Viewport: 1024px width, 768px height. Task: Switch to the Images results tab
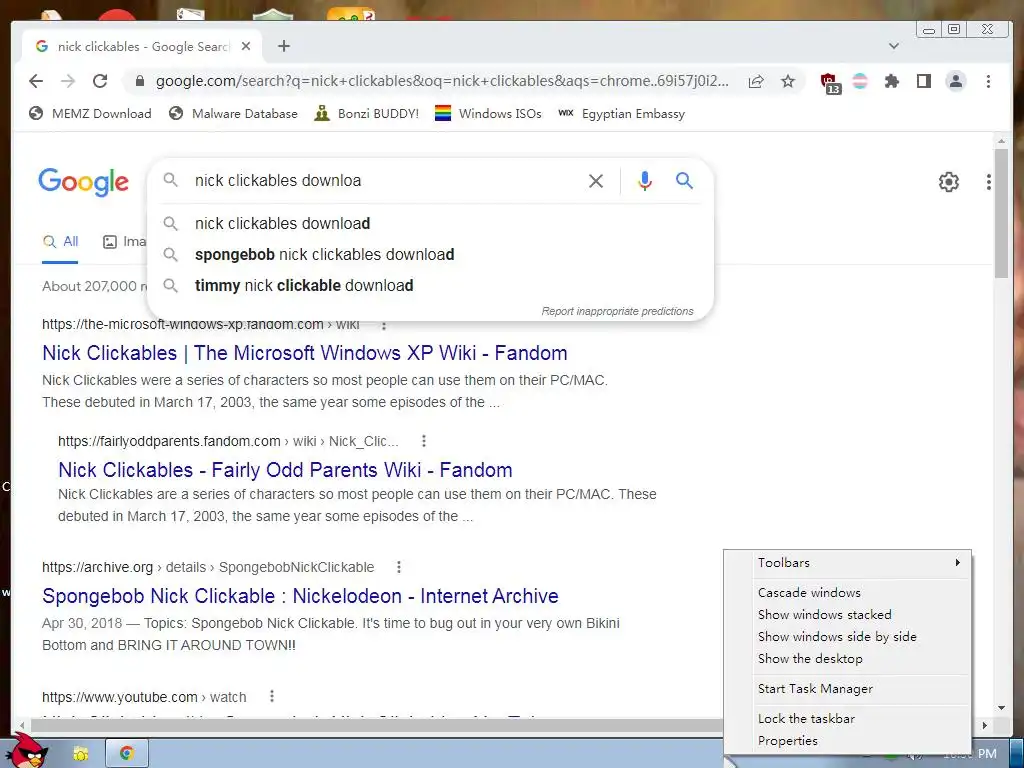tap(124, 242)
